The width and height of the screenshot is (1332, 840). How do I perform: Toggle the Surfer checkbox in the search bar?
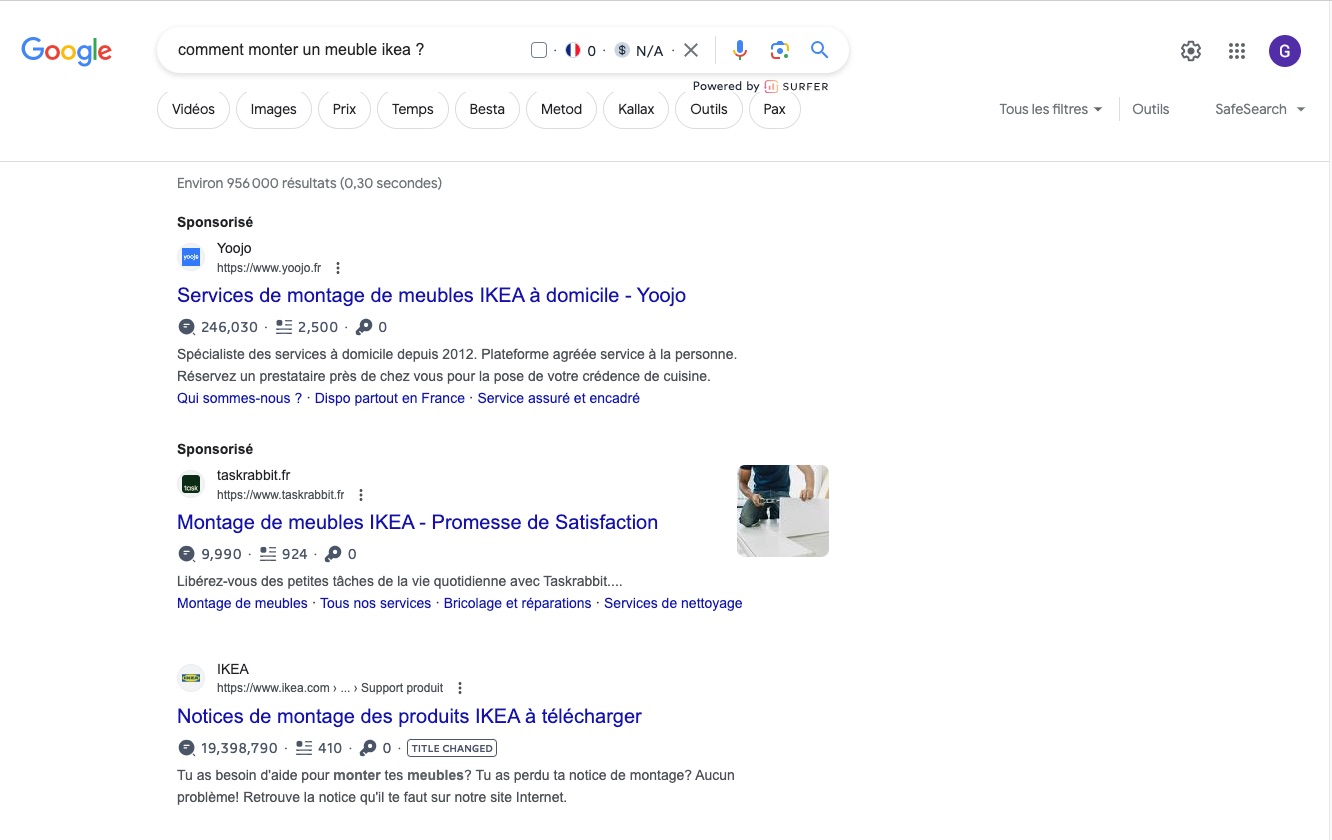coord(539,50)
